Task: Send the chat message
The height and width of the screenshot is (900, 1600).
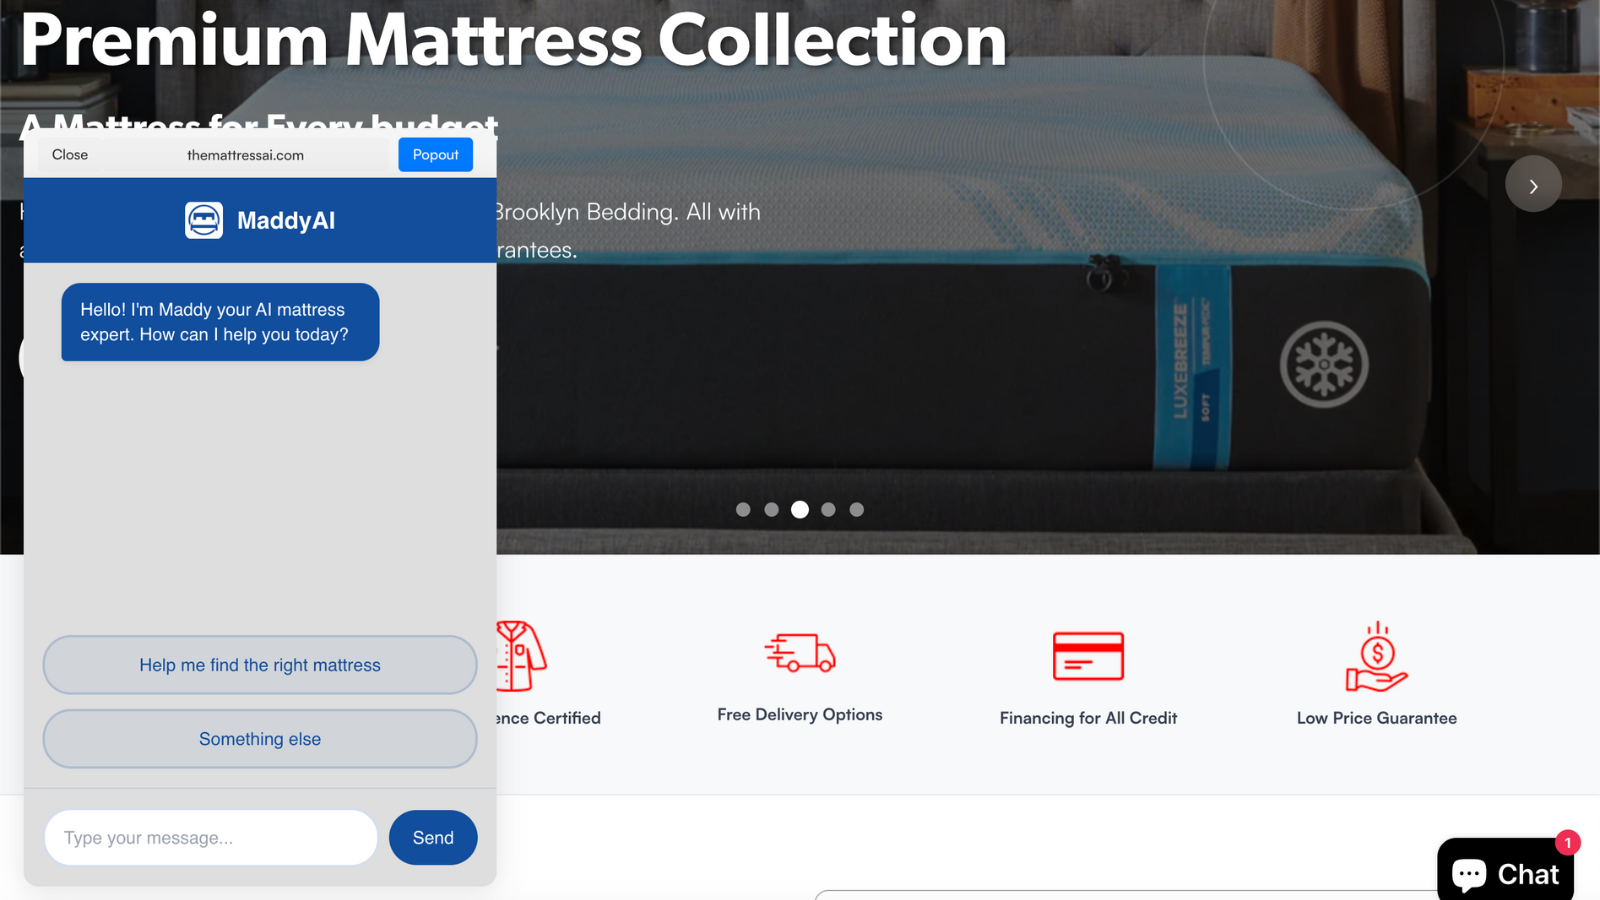Action: click(433, 838)
